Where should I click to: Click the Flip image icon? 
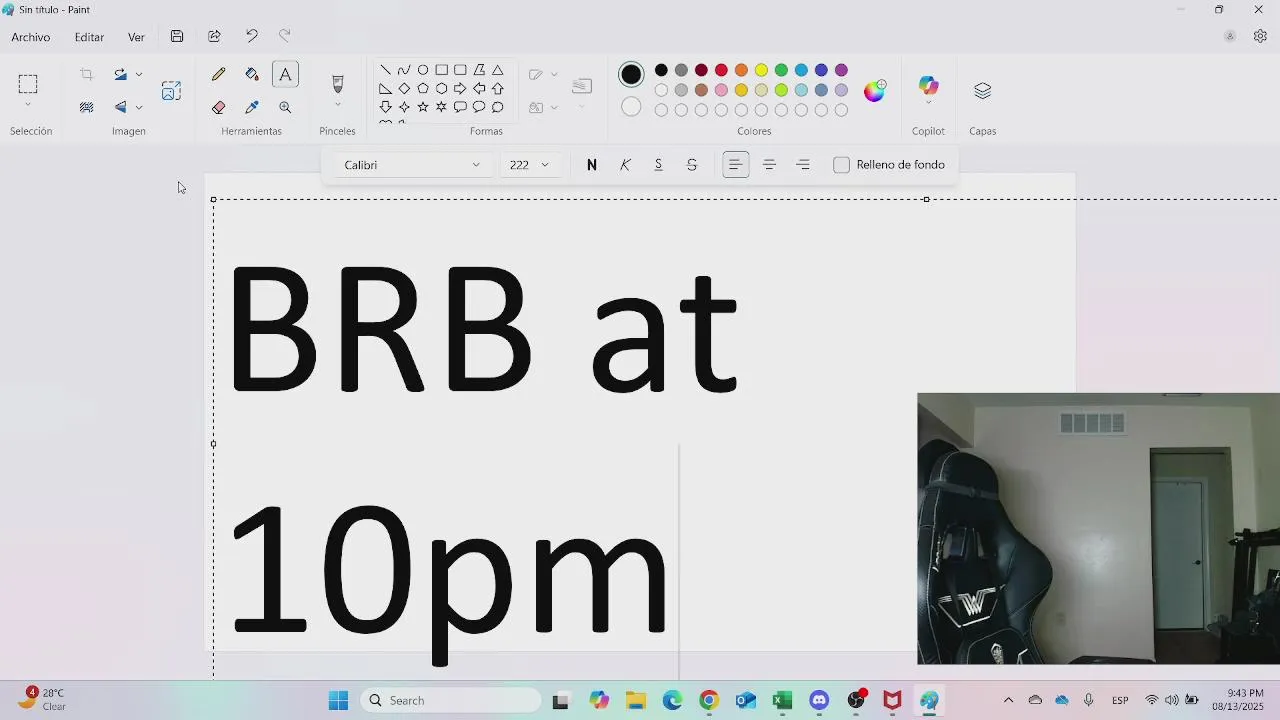tap(121, 107)
